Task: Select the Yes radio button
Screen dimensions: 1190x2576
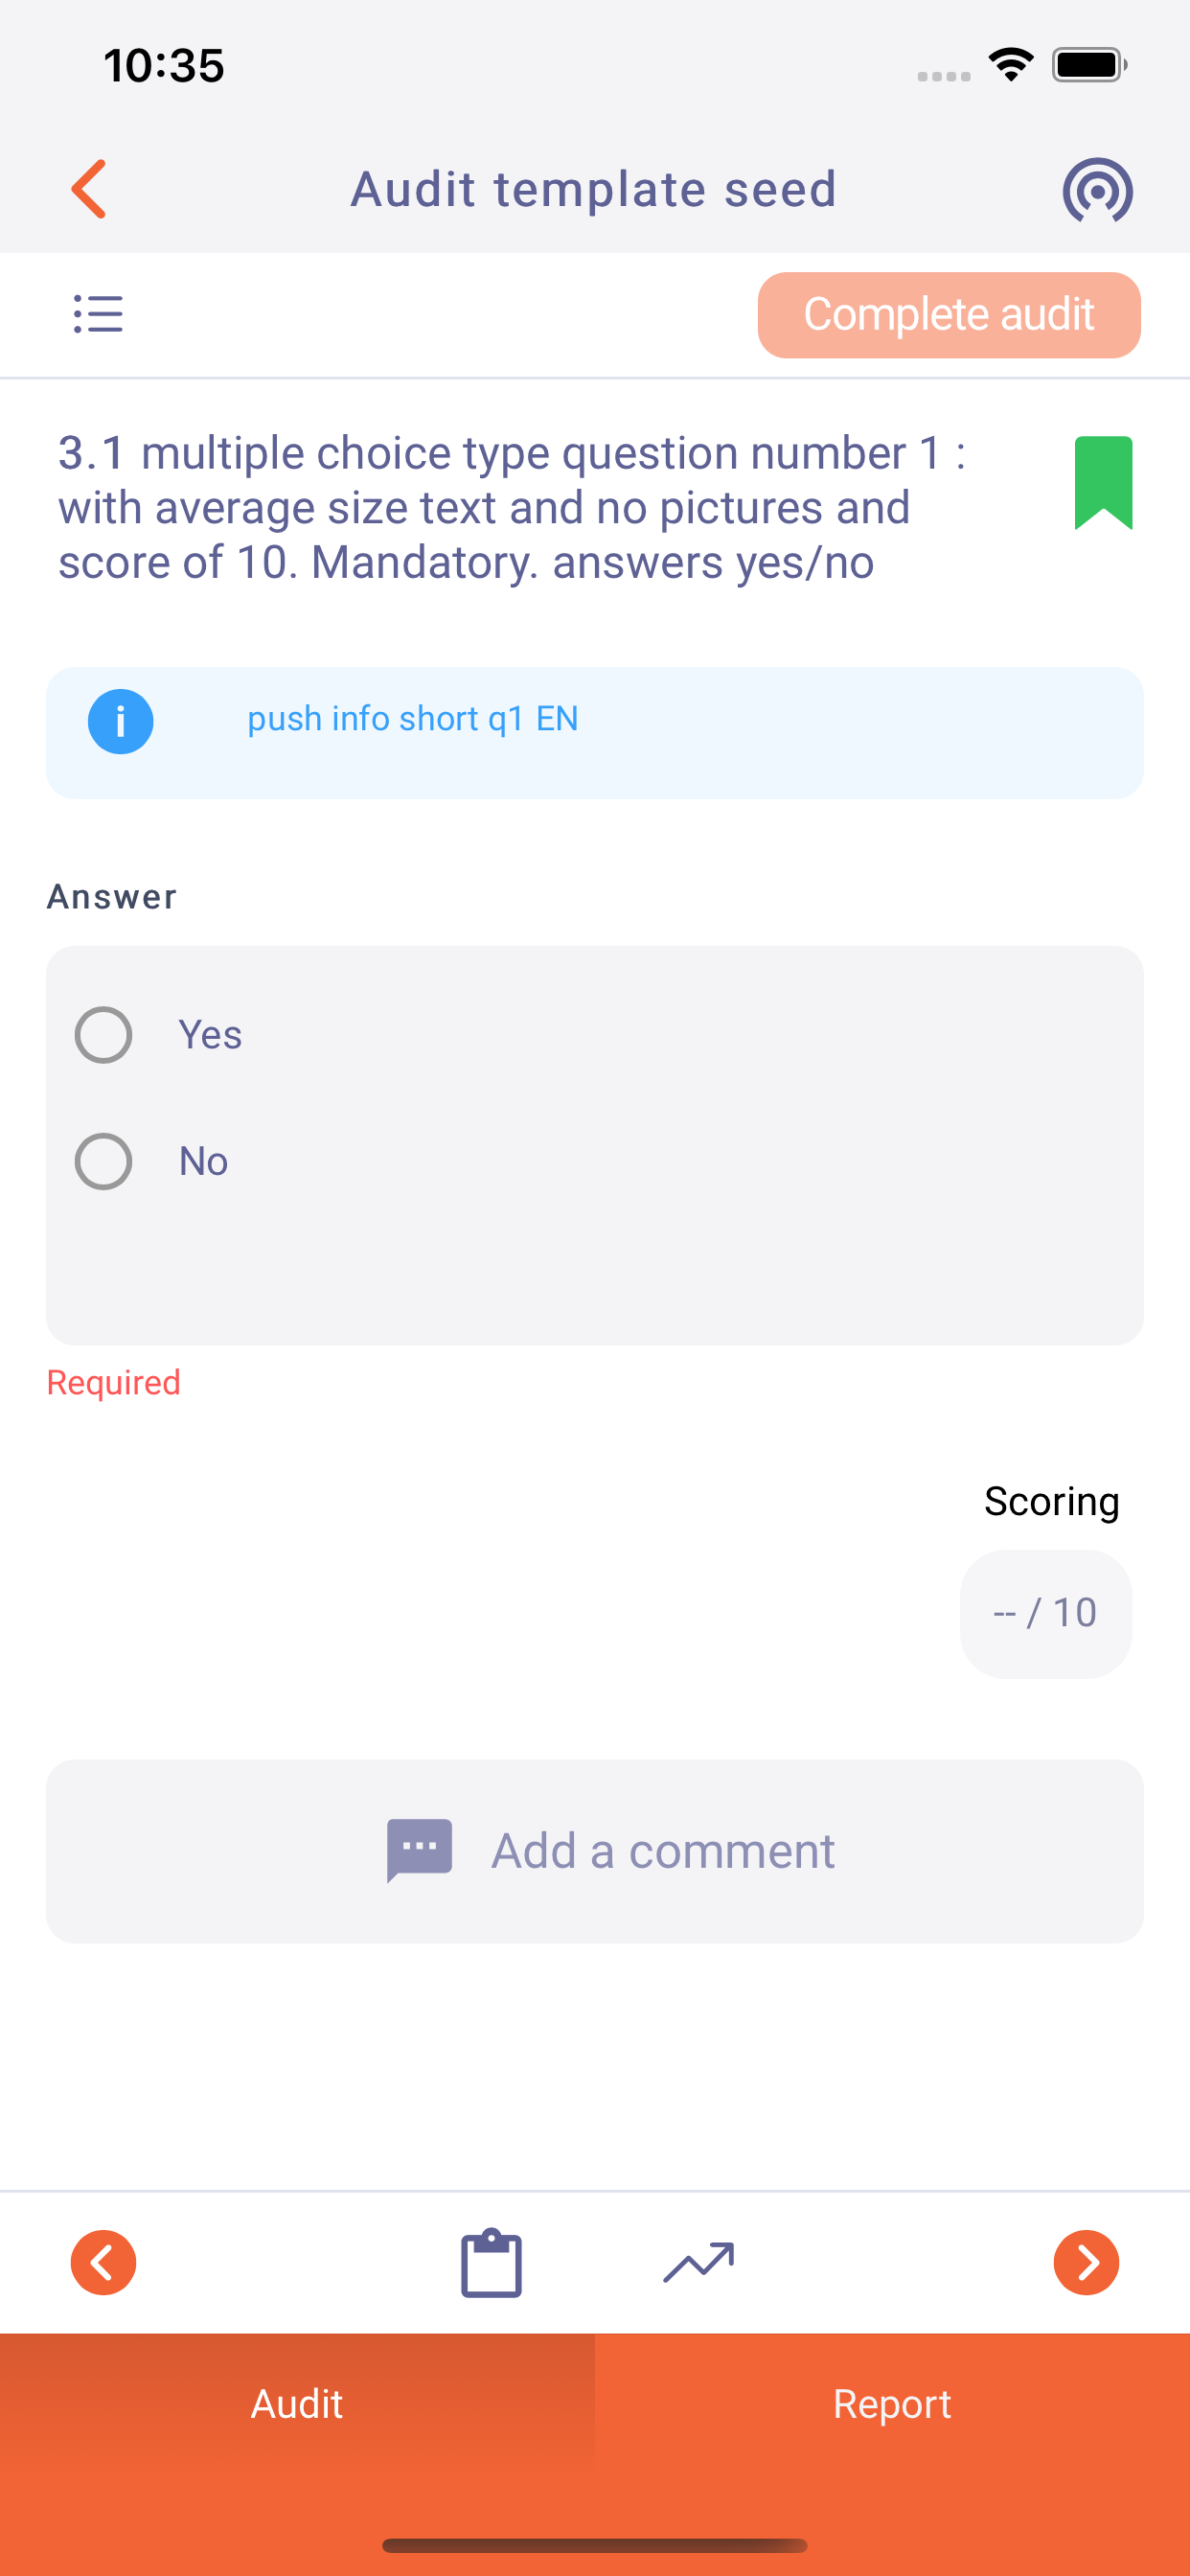Action: [x=104, y=1034]
